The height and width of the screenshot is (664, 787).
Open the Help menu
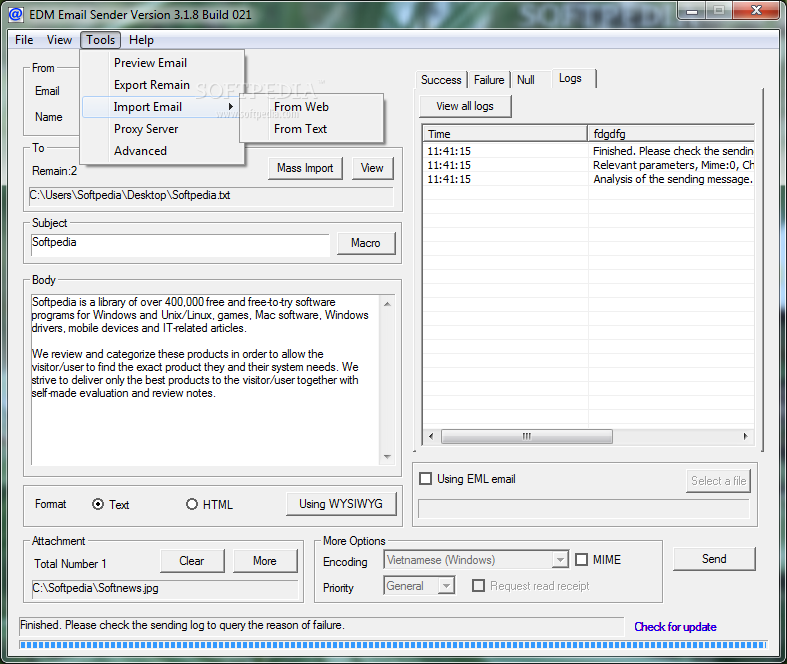click(x=141, y=40)
